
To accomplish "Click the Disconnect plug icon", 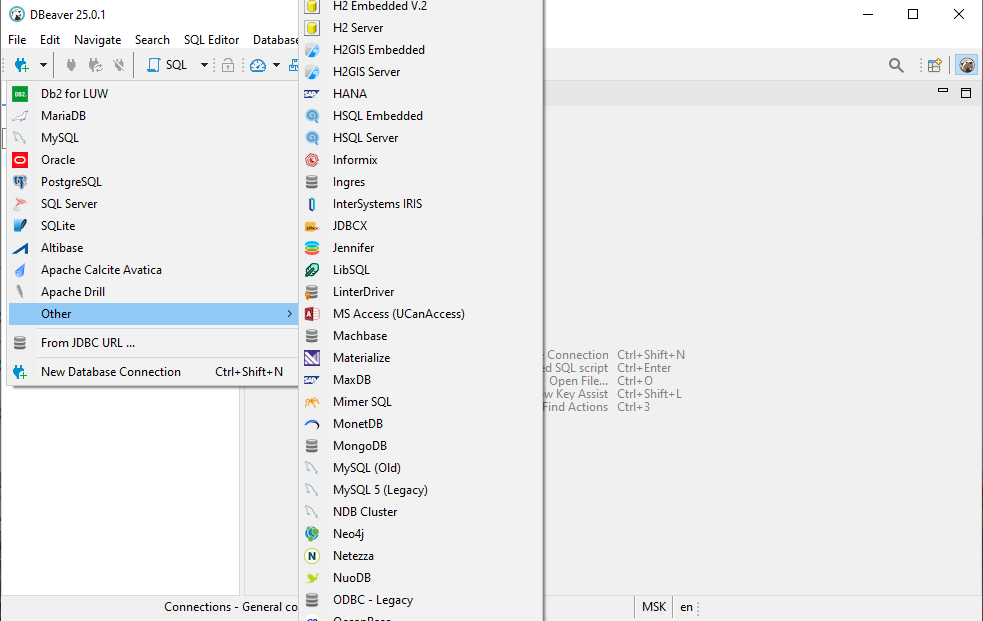I will click(x=95, y=65).
